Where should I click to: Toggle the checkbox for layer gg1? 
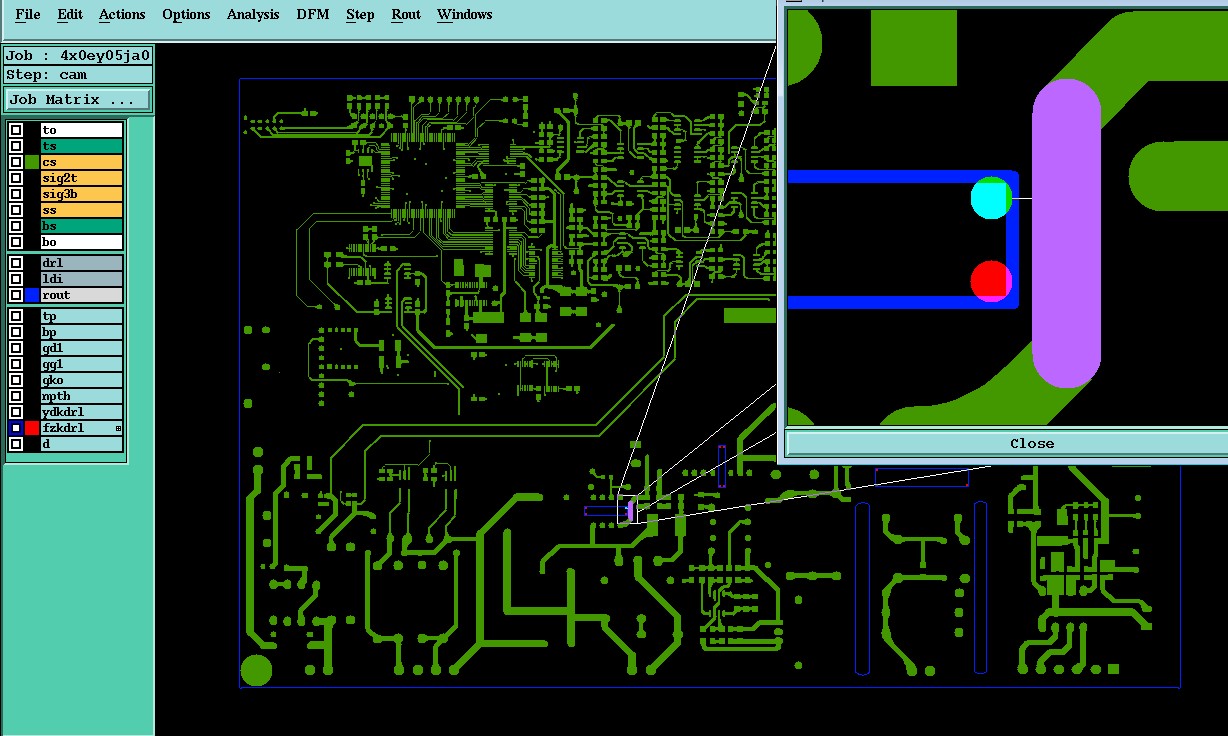16,364
